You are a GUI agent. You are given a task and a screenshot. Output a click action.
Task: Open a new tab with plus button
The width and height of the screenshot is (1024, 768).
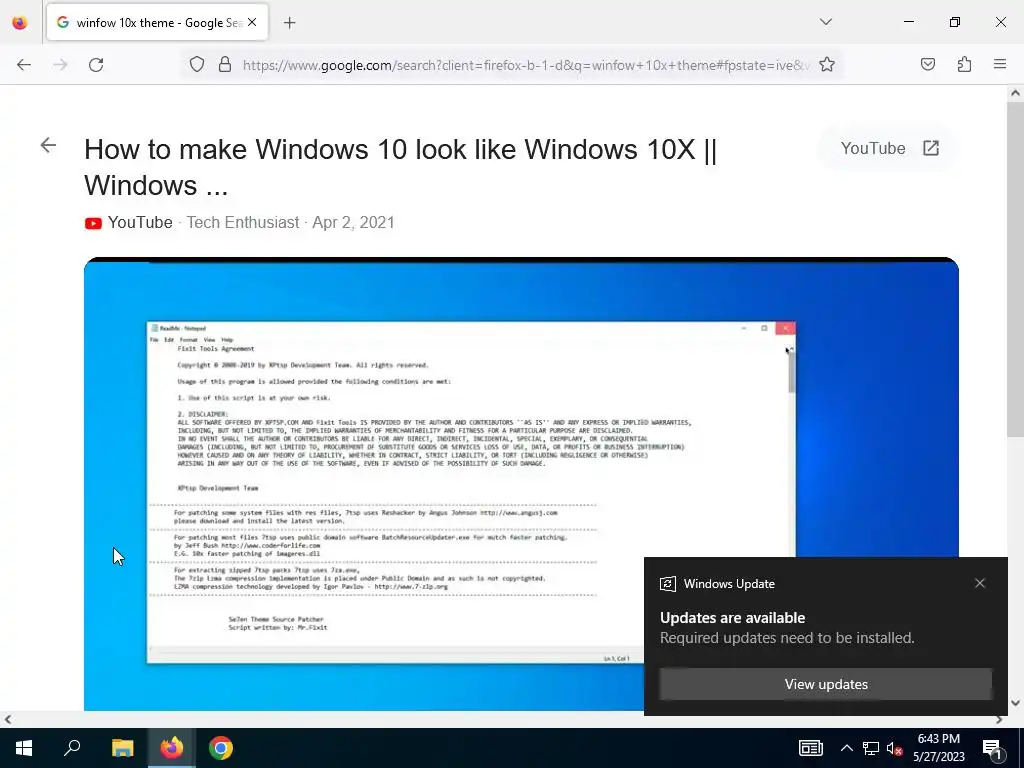point(289,23)
